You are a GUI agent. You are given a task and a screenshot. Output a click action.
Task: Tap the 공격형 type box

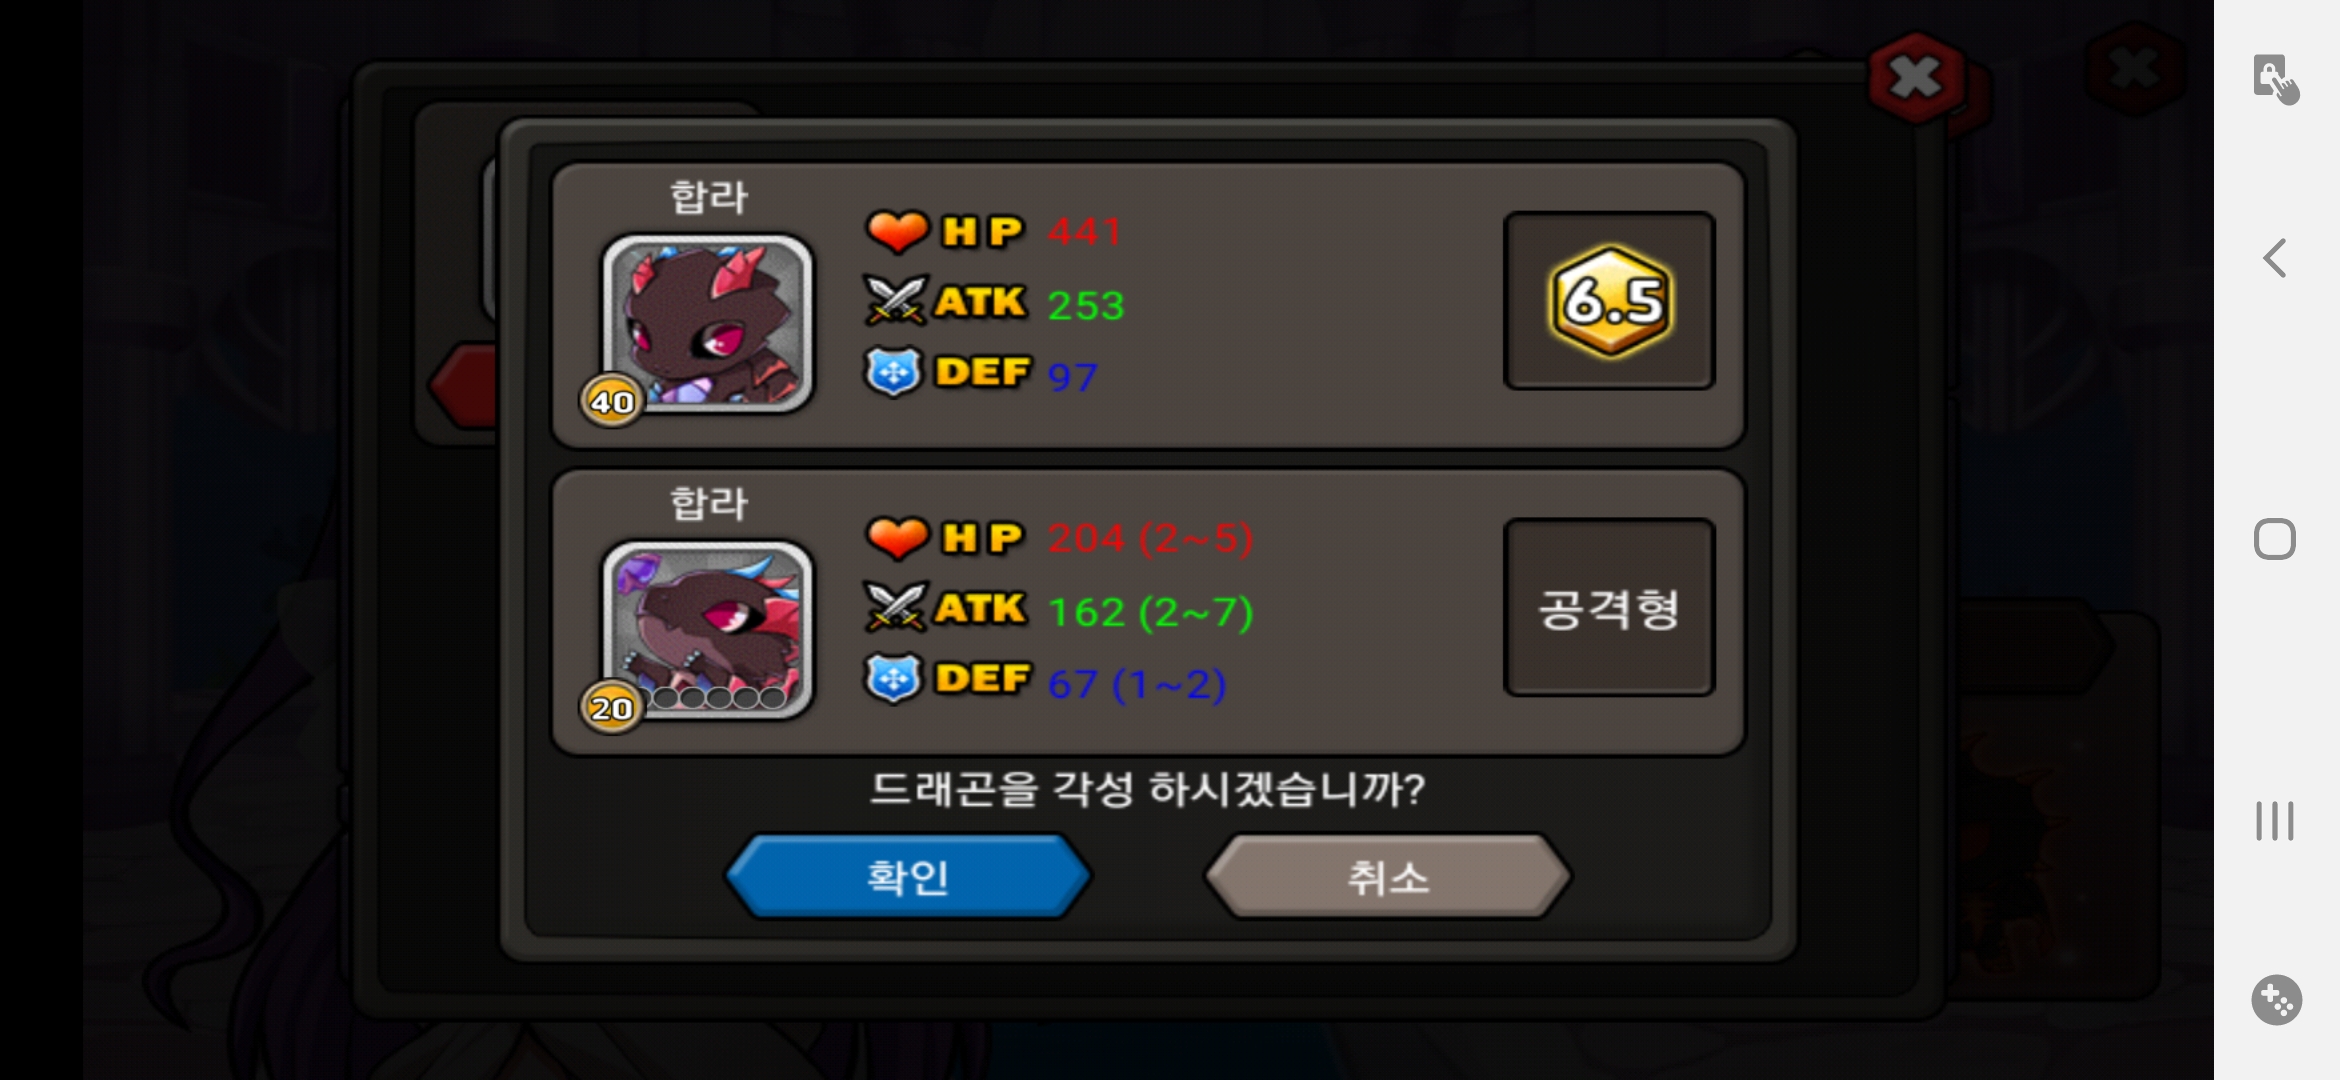[x=1609, y=607]
